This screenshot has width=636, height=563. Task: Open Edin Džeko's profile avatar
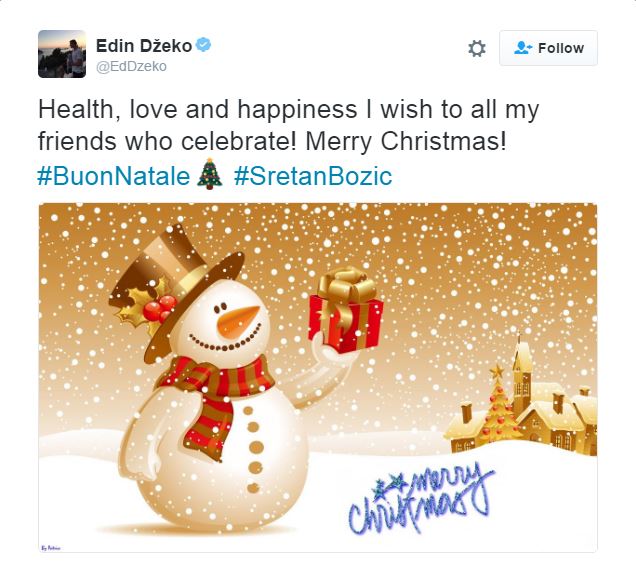click(62, 54)
